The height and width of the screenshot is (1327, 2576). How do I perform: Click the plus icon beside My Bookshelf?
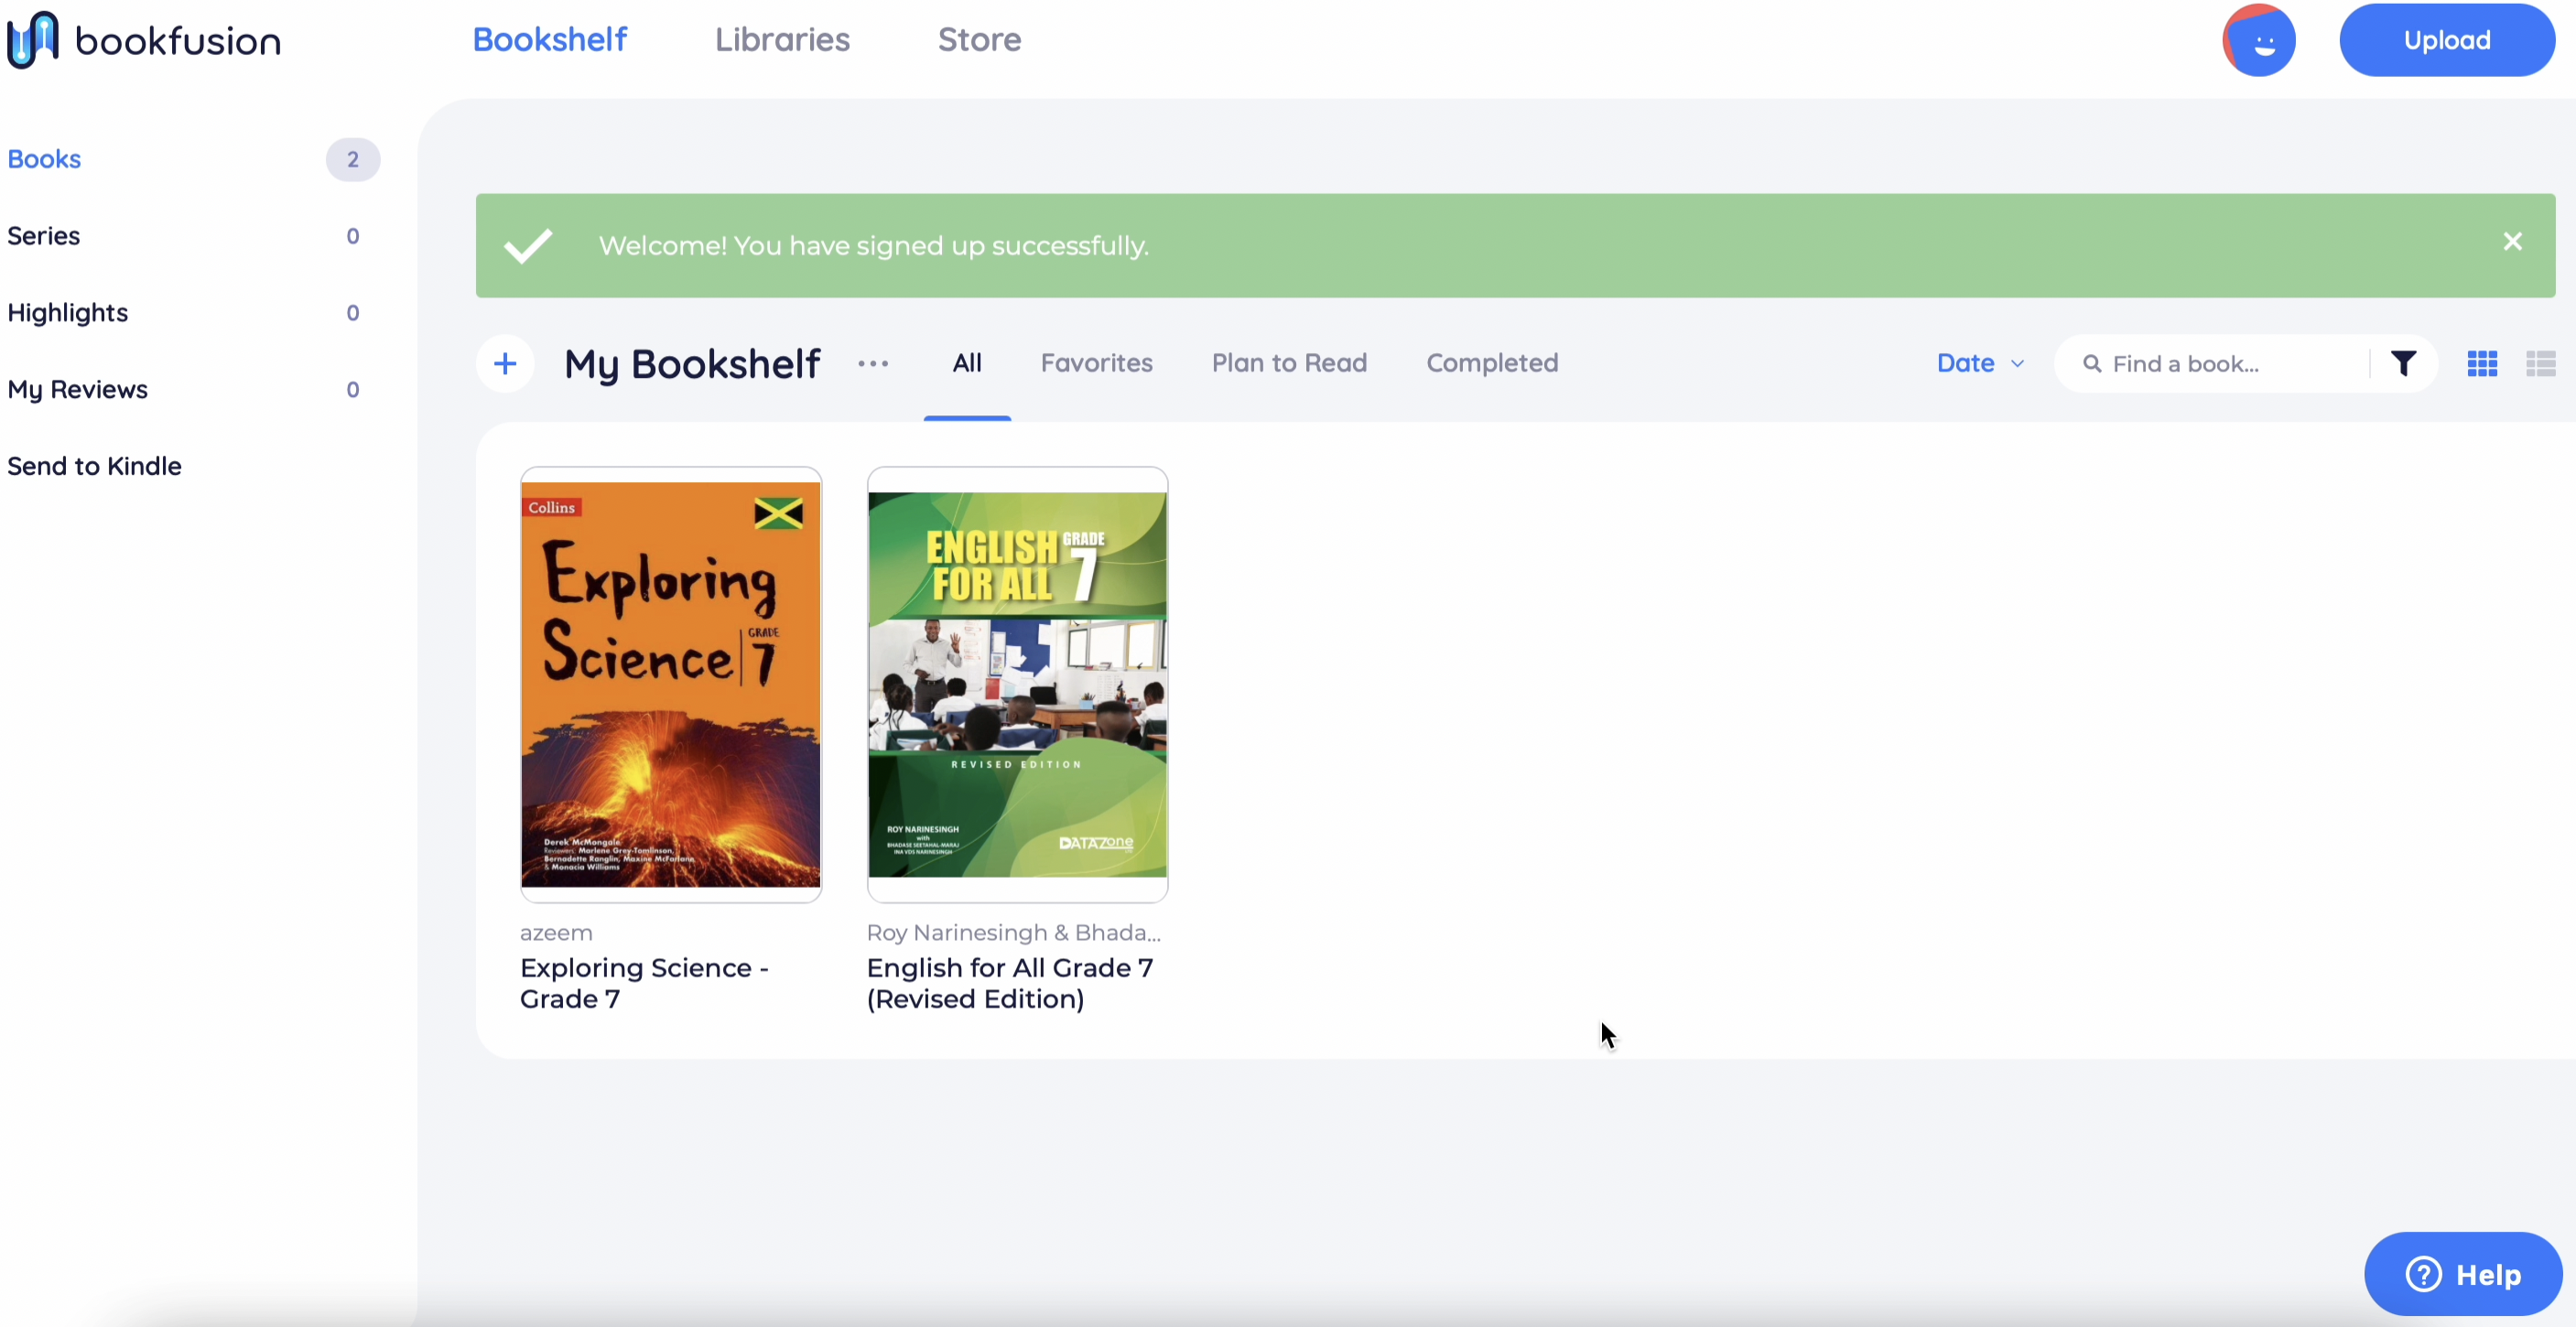pyautogui.click(x=505, y=364)
